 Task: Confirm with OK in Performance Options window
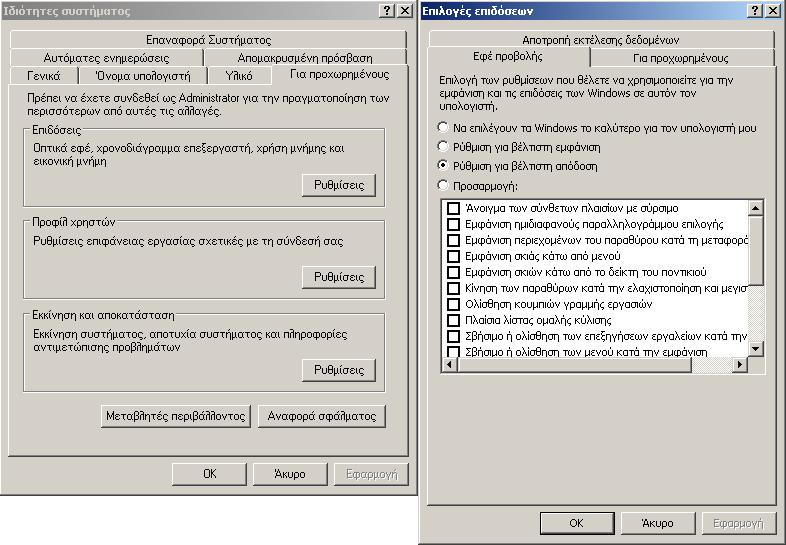(x=576, y=523)
